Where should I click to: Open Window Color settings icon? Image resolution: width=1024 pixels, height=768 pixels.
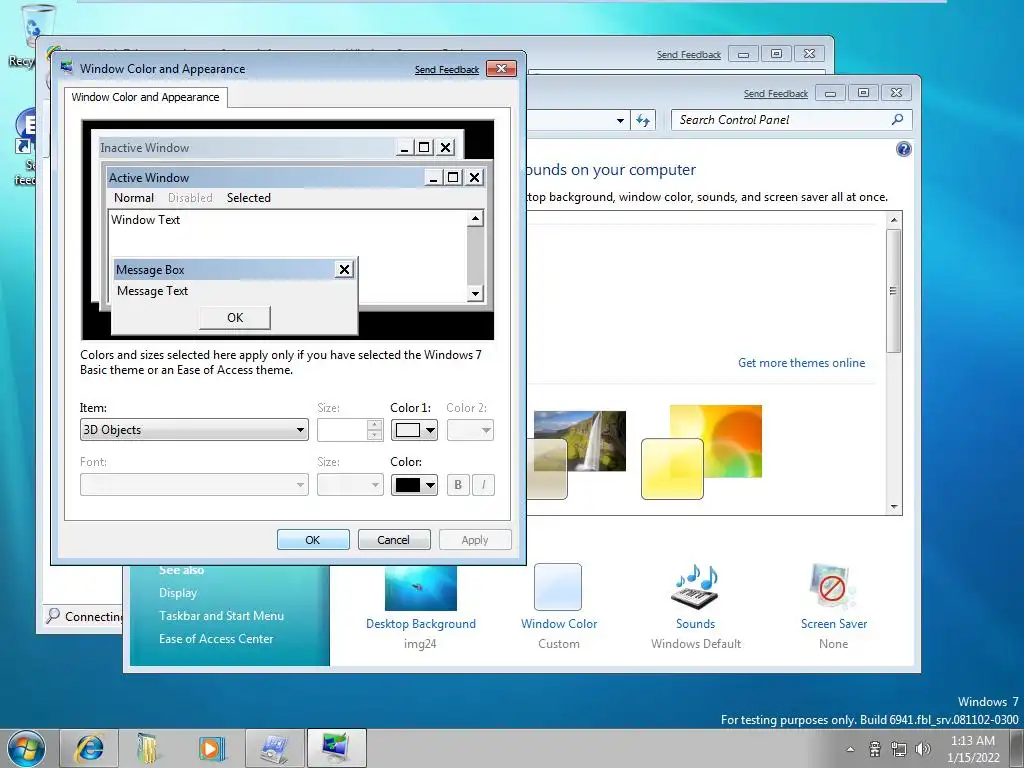tap(558, 587)
